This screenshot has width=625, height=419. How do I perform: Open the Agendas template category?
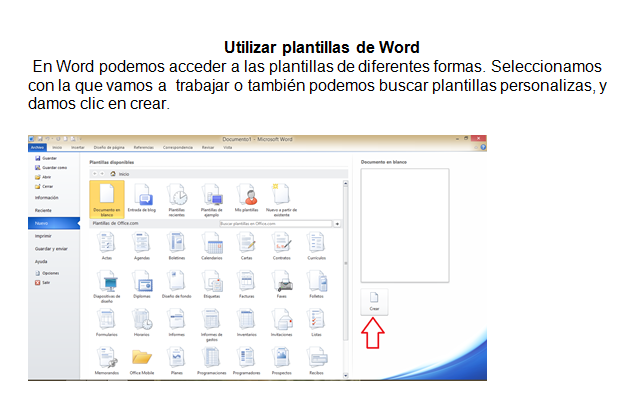click(142, 246)
